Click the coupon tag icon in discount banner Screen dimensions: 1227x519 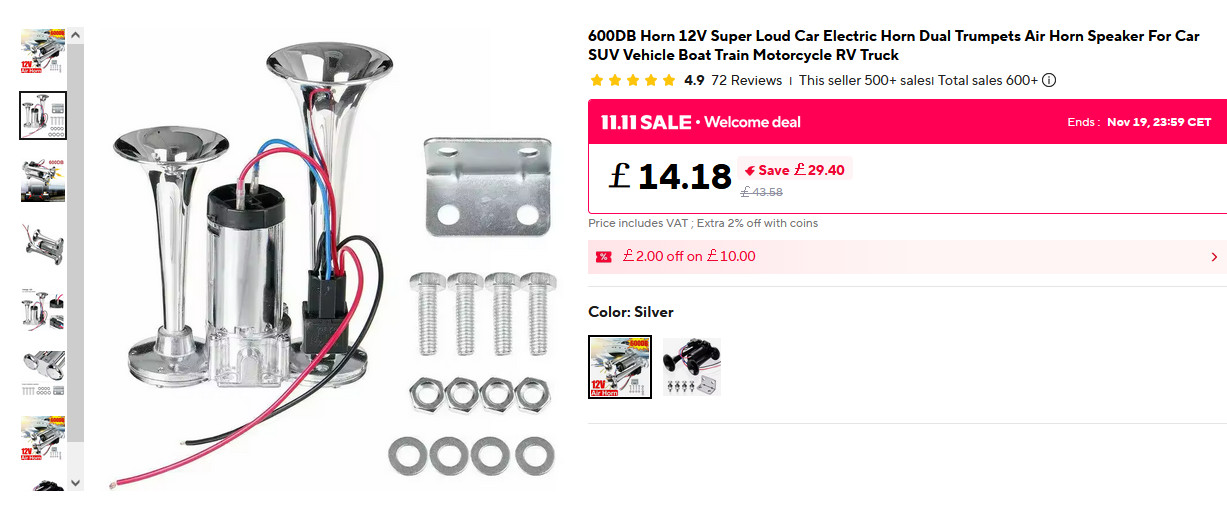[x=603, y=257]
